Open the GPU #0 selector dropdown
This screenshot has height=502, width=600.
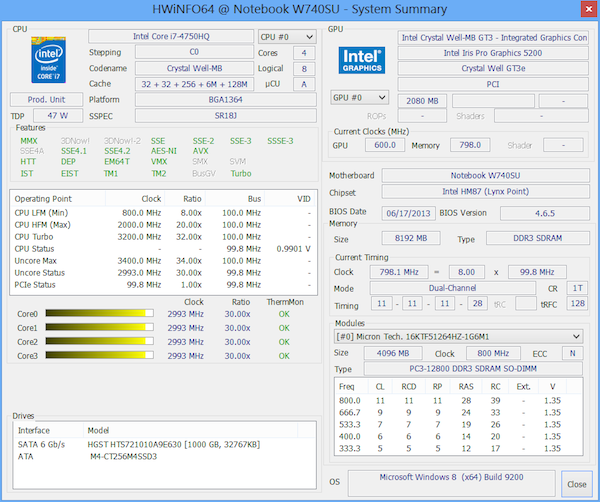tap(359, 98)
